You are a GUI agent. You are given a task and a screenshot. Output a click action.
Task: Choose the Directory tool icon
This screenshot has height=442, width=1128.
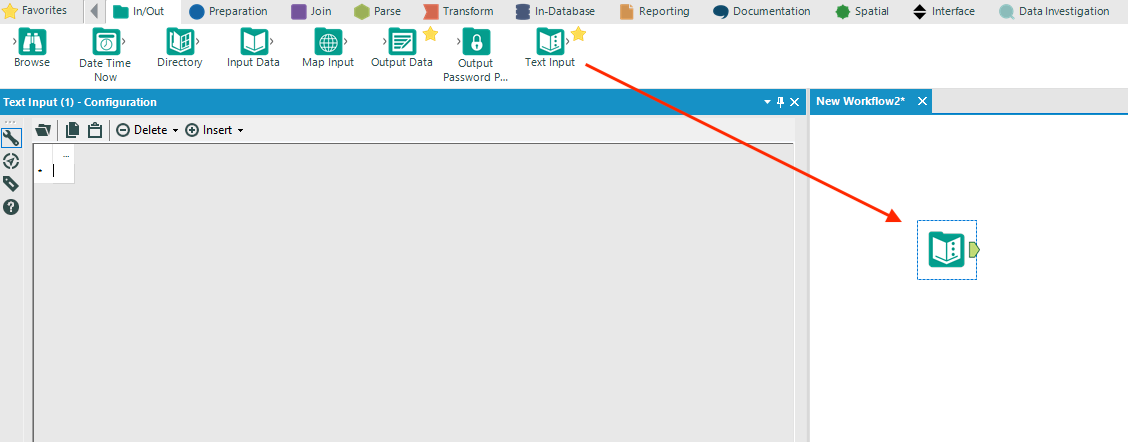coord(181,42)
